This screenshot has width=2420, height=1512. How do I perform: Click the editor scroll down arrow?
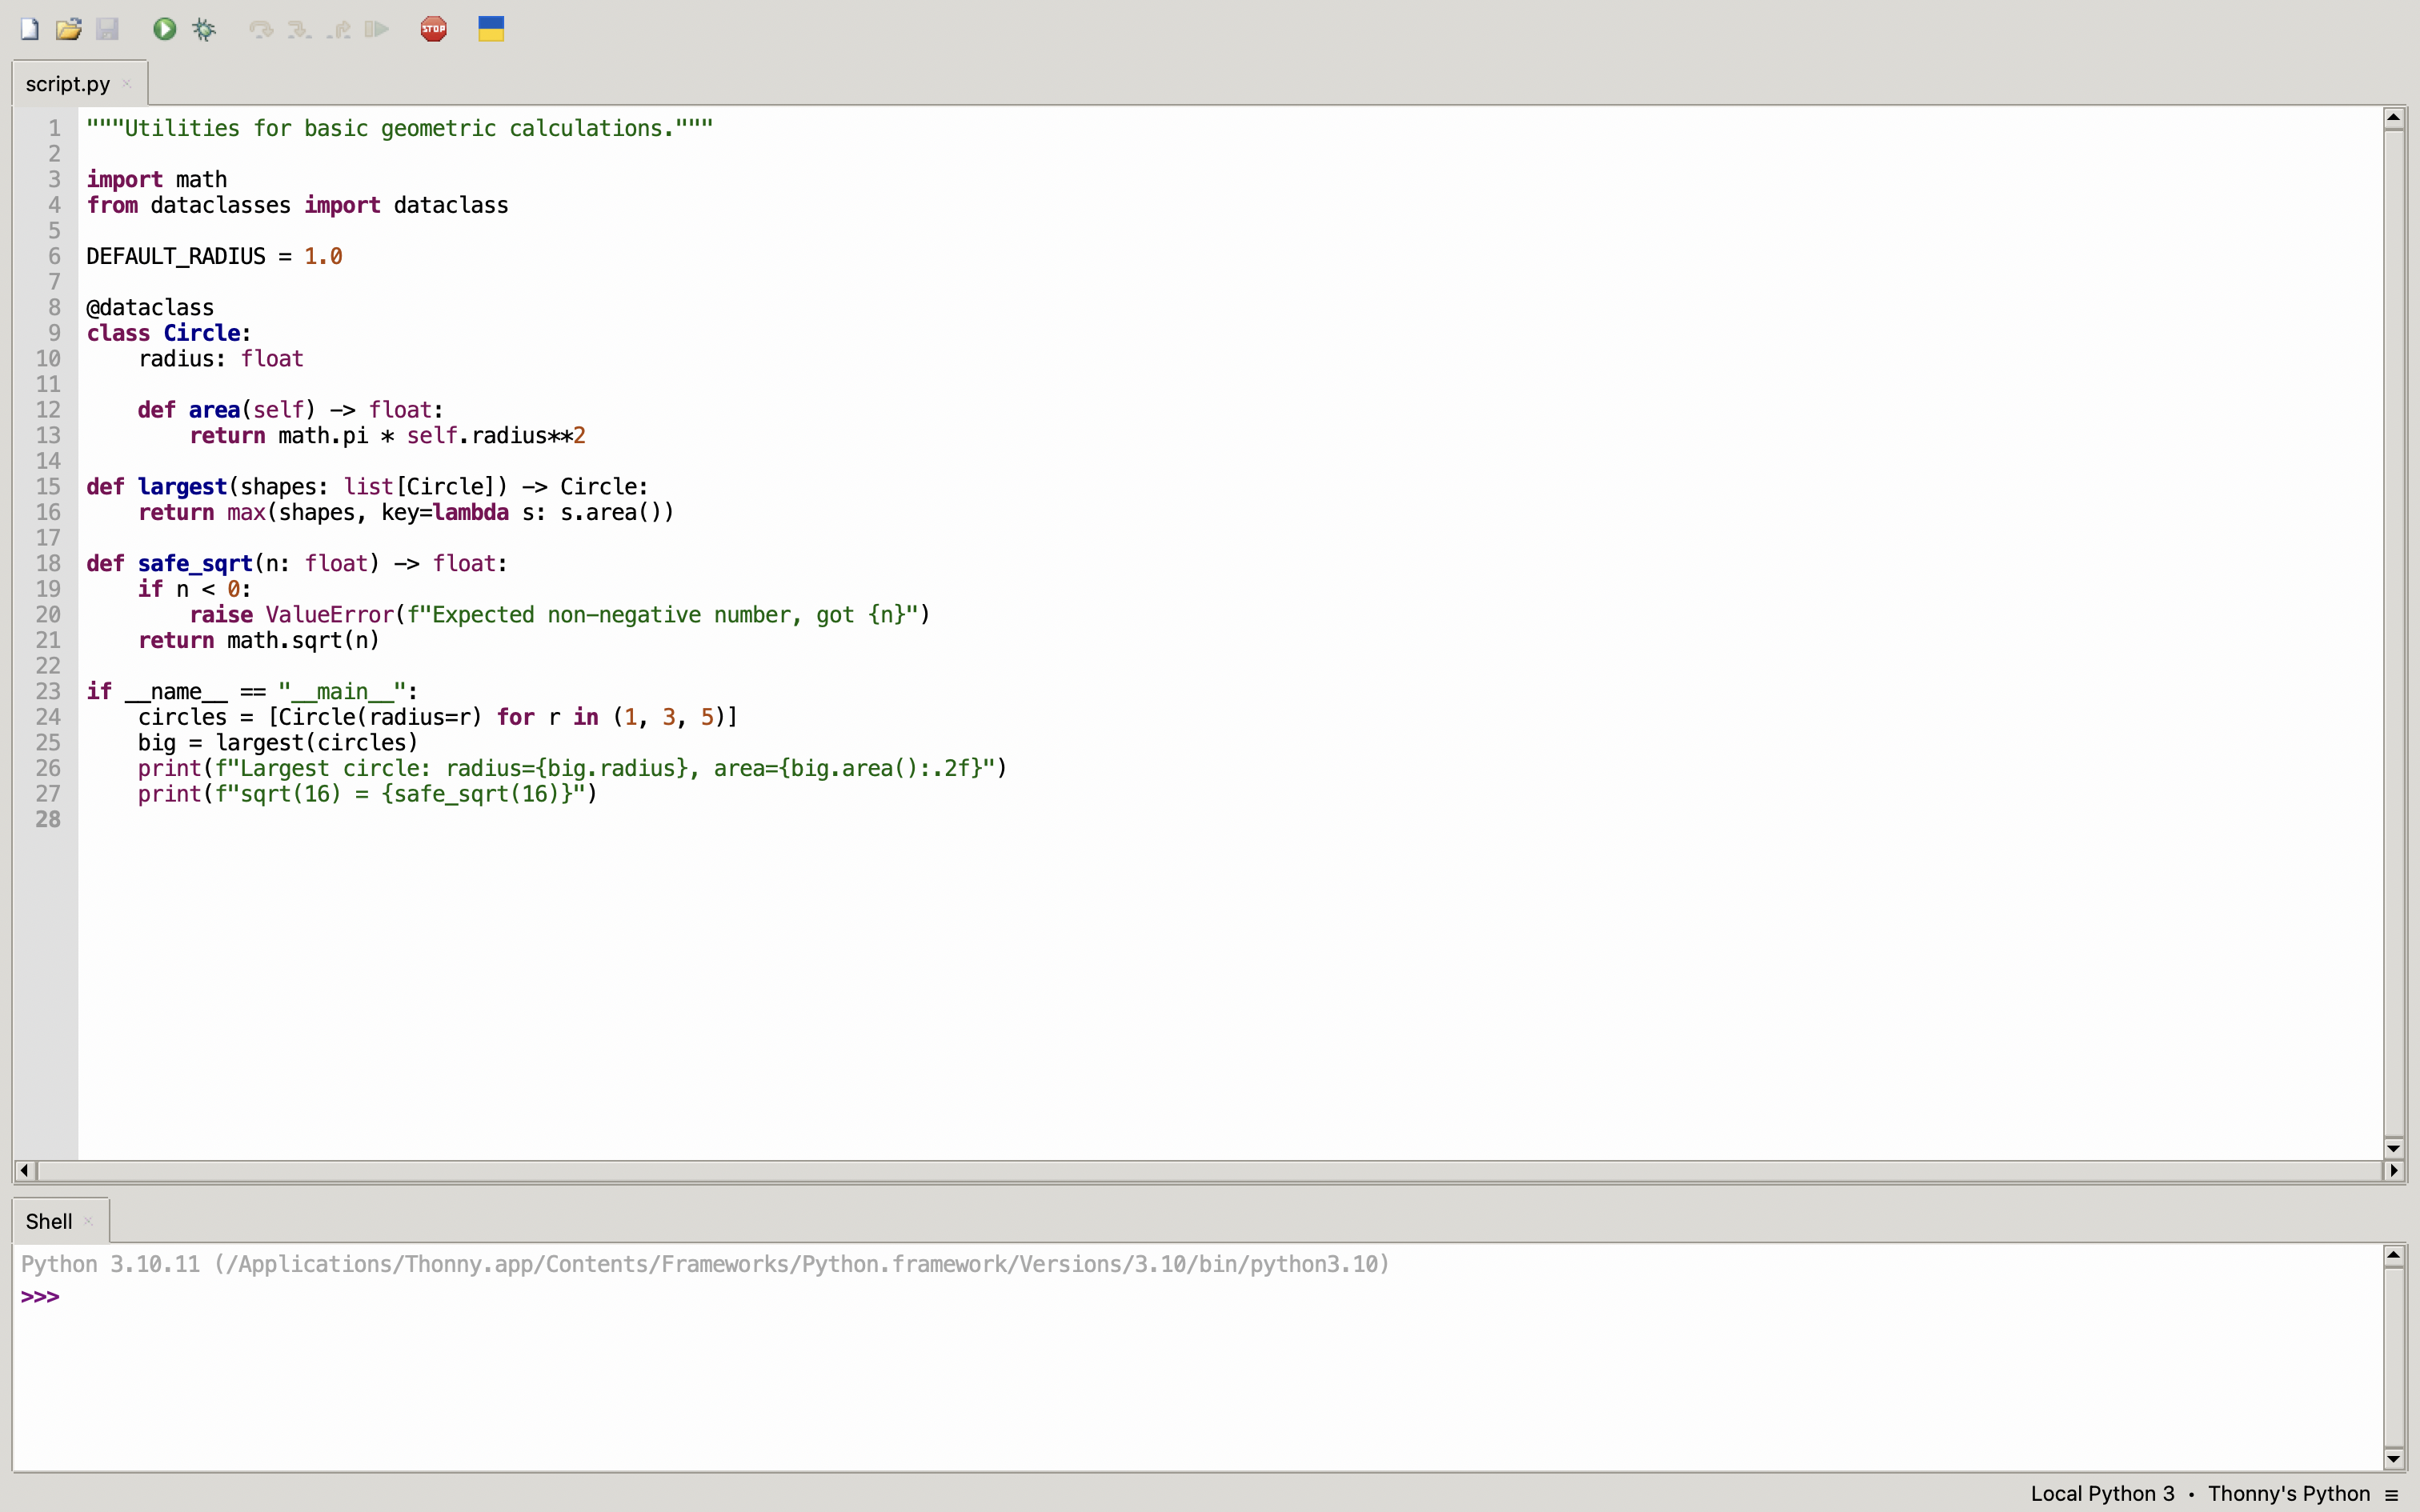pos(2394,1148)
